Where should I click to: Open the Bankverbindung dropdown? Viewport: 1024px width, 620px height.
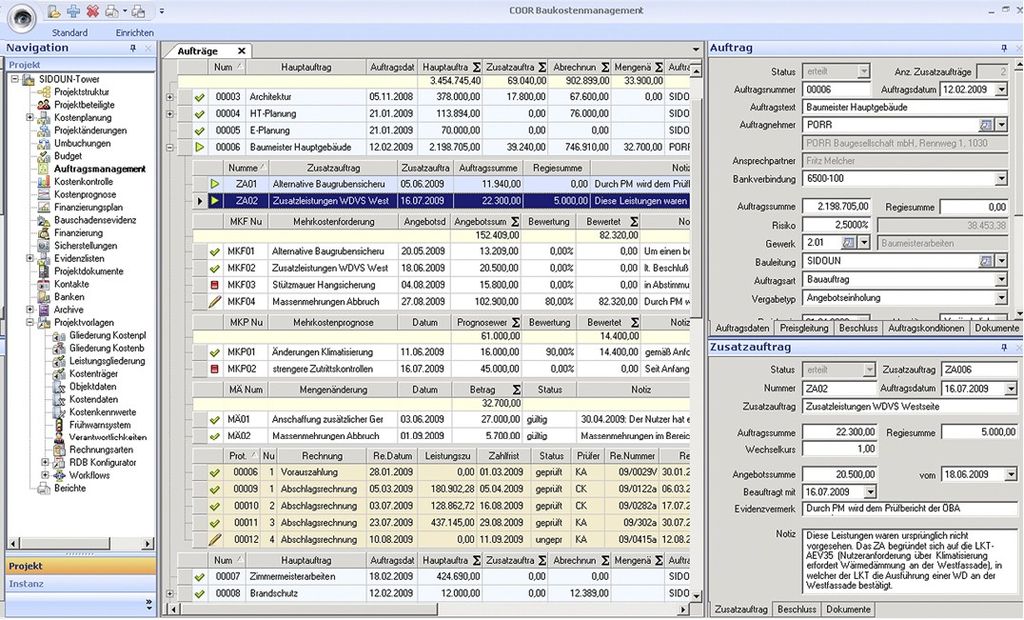pyautogui.click(x=1001, y=179)
